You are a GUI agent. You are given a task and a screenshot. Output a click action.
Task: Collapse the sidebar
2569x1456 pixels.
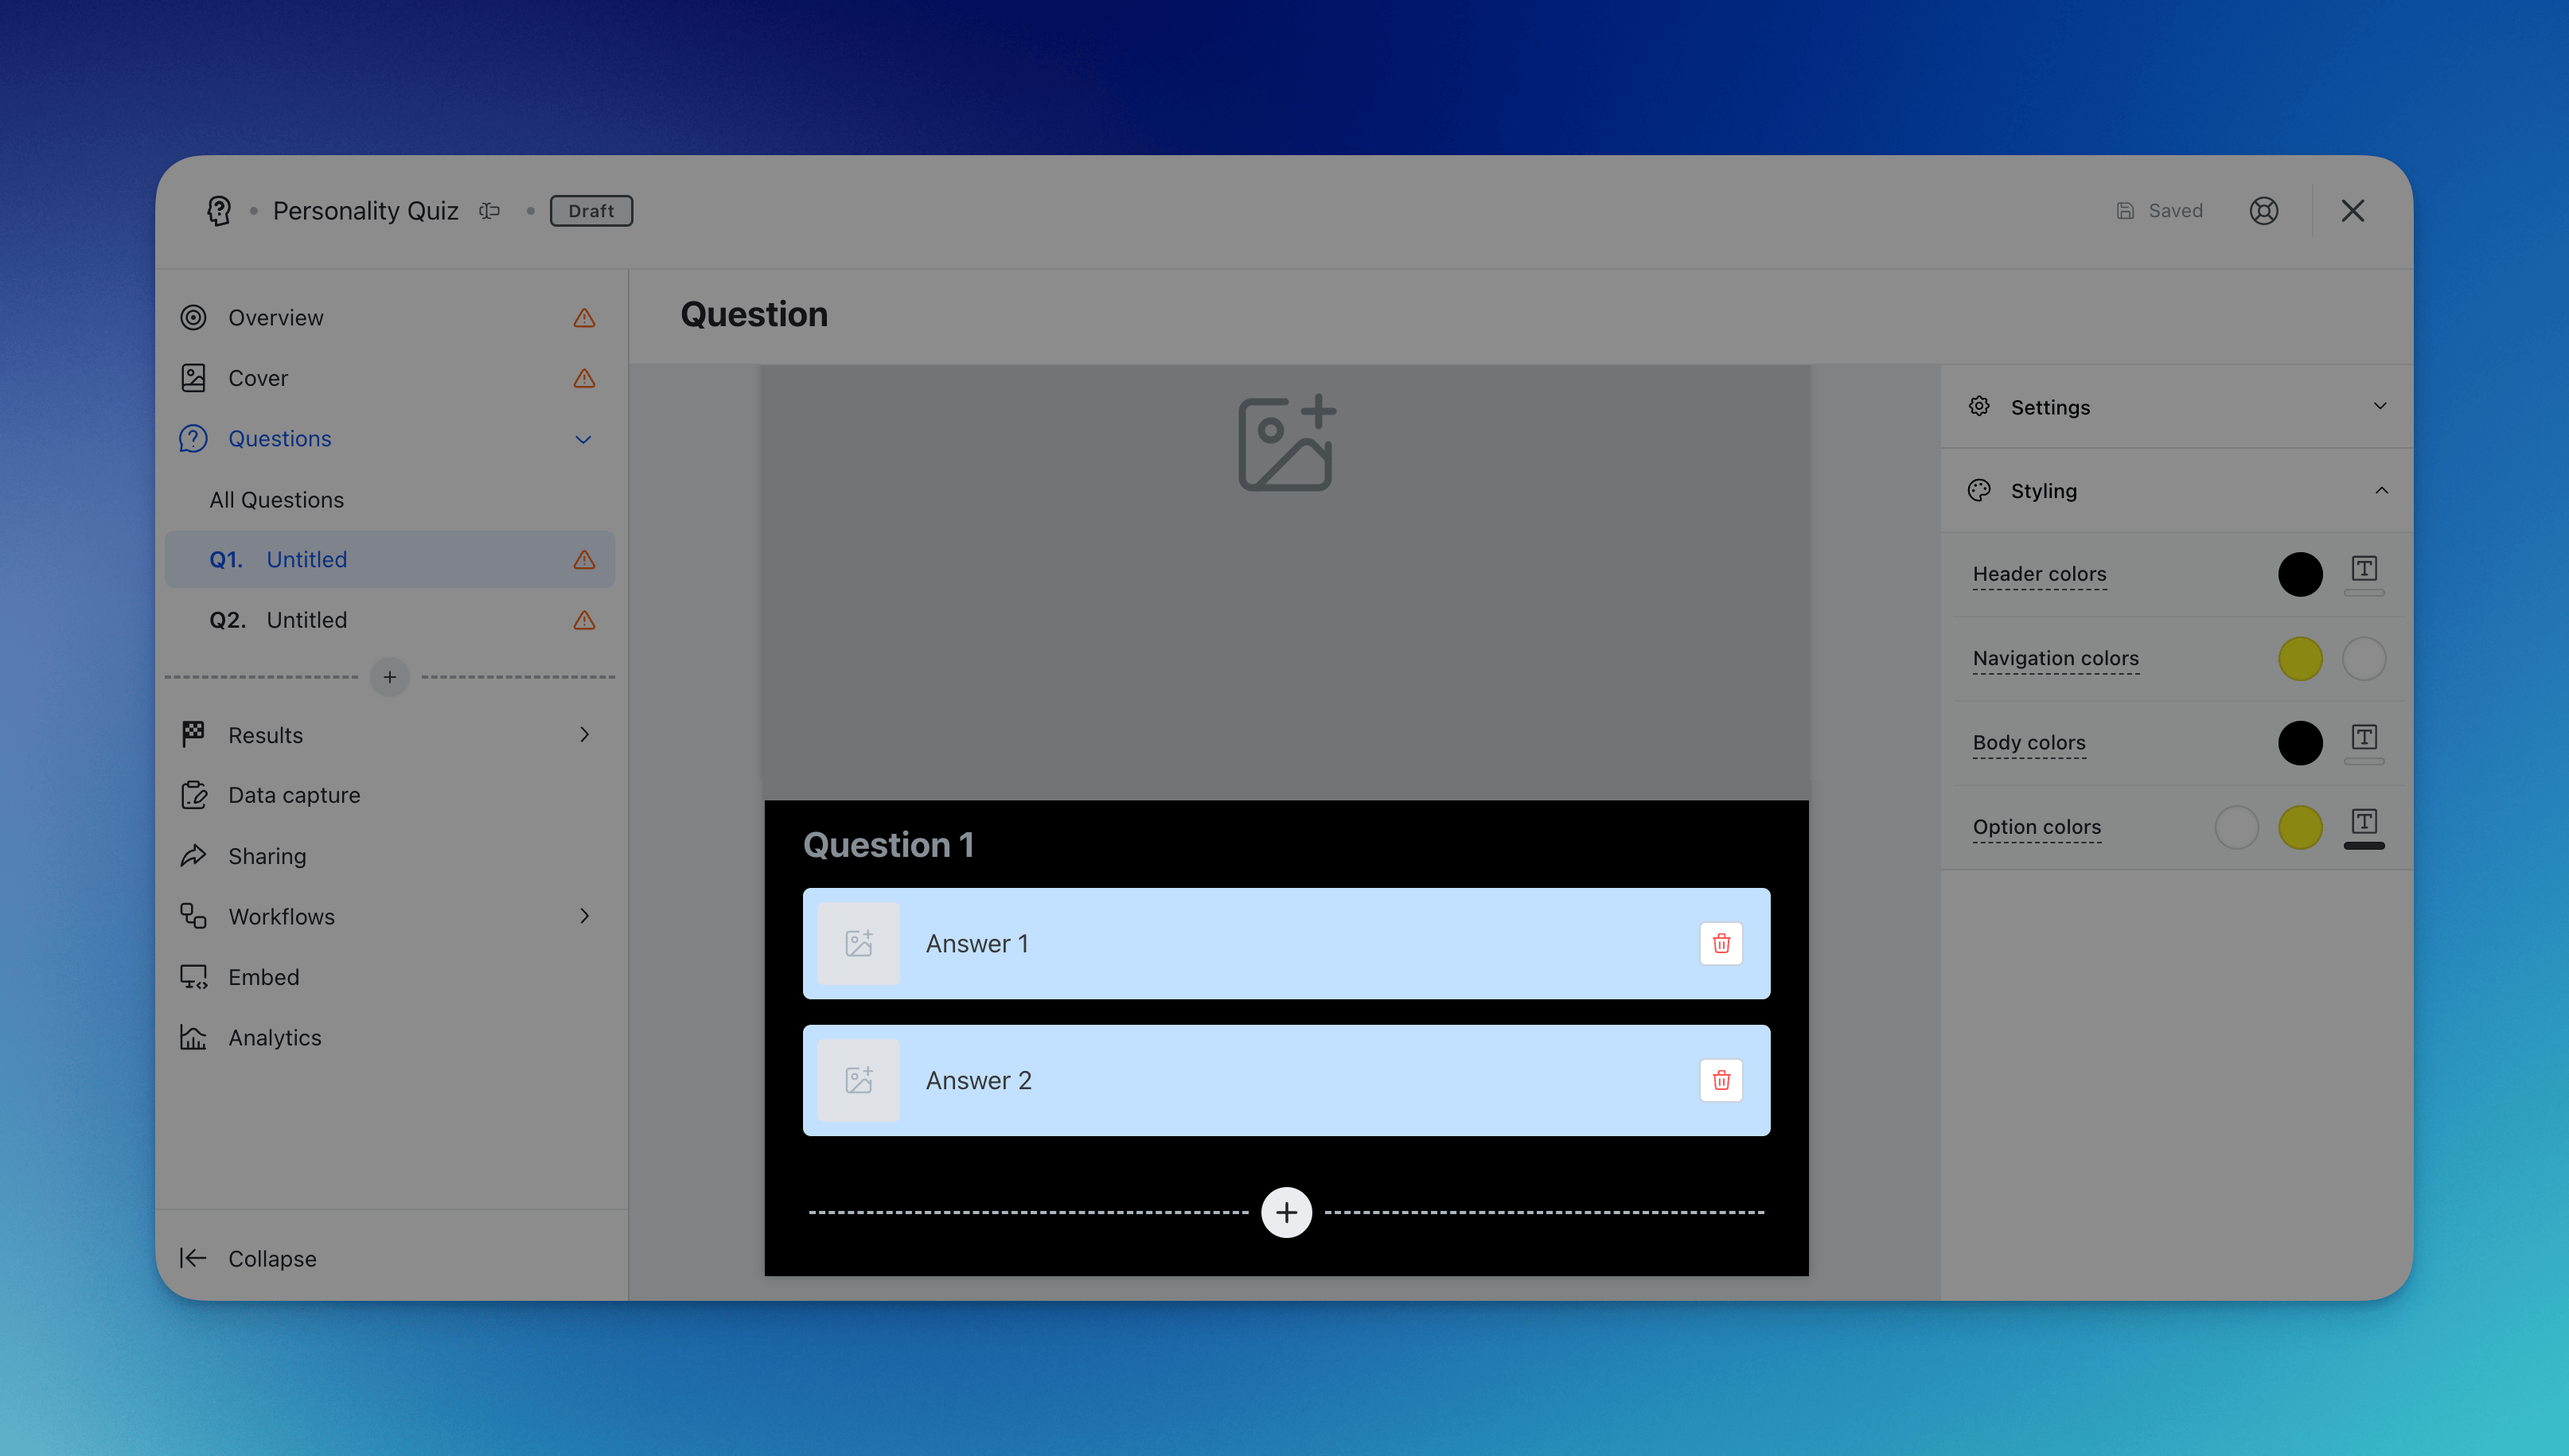point(271,1258)
